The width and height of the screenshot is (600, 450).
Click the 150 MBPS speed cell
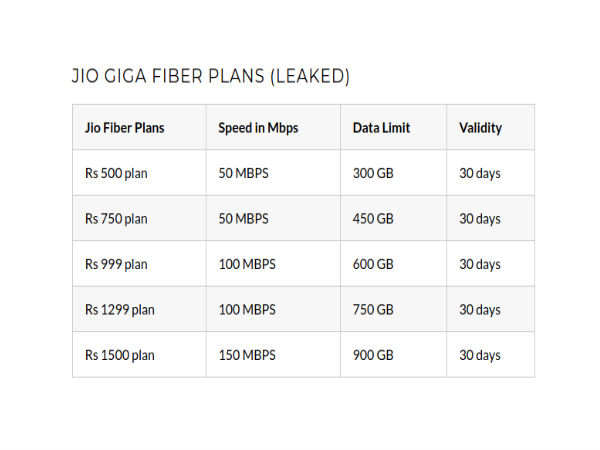tap(247, 355)
